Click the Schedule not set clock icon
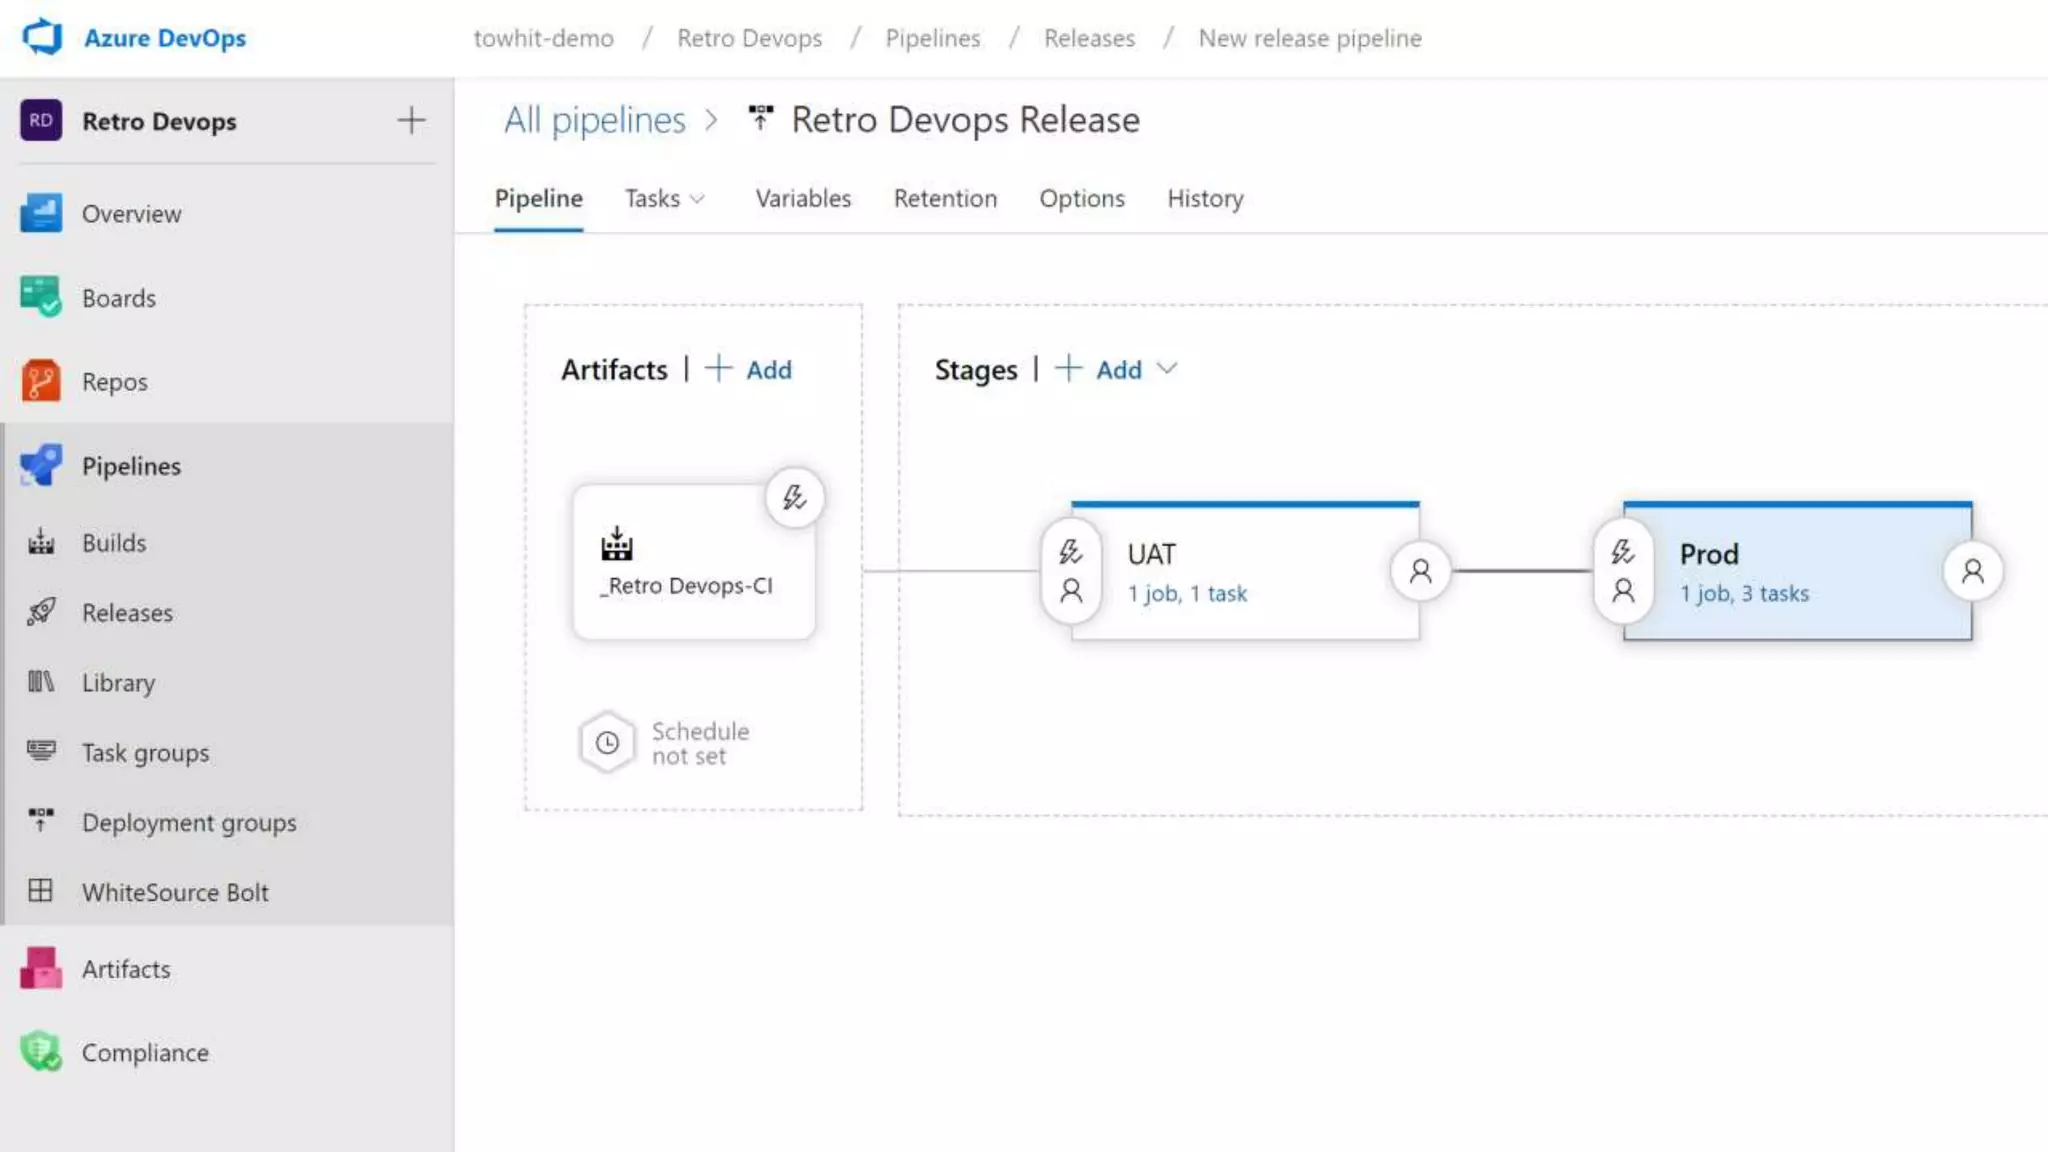The height and width of the screenshot is (1152, 2048). click(x=607, y=743)
